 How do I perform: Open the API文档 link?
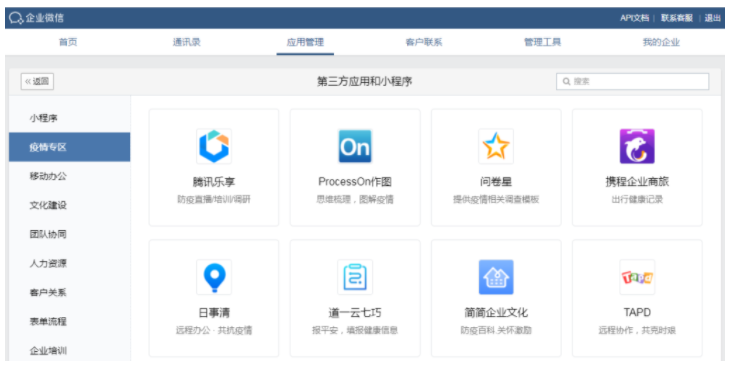pyautogui.click(x=634, y=18)
